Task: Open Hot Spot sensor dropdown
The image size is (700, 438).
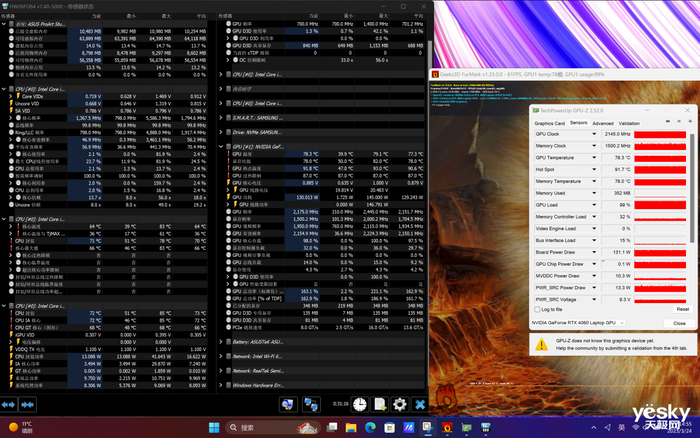Action: click(x=594, y=170)
